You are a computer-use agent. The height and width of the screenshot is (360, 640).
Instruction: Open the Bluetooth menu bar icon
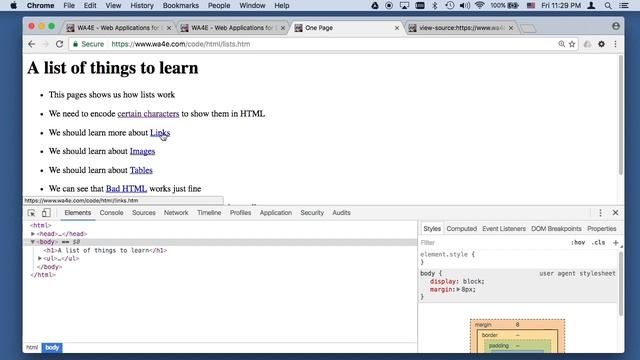pyautogui.click(x=435, y=6)
